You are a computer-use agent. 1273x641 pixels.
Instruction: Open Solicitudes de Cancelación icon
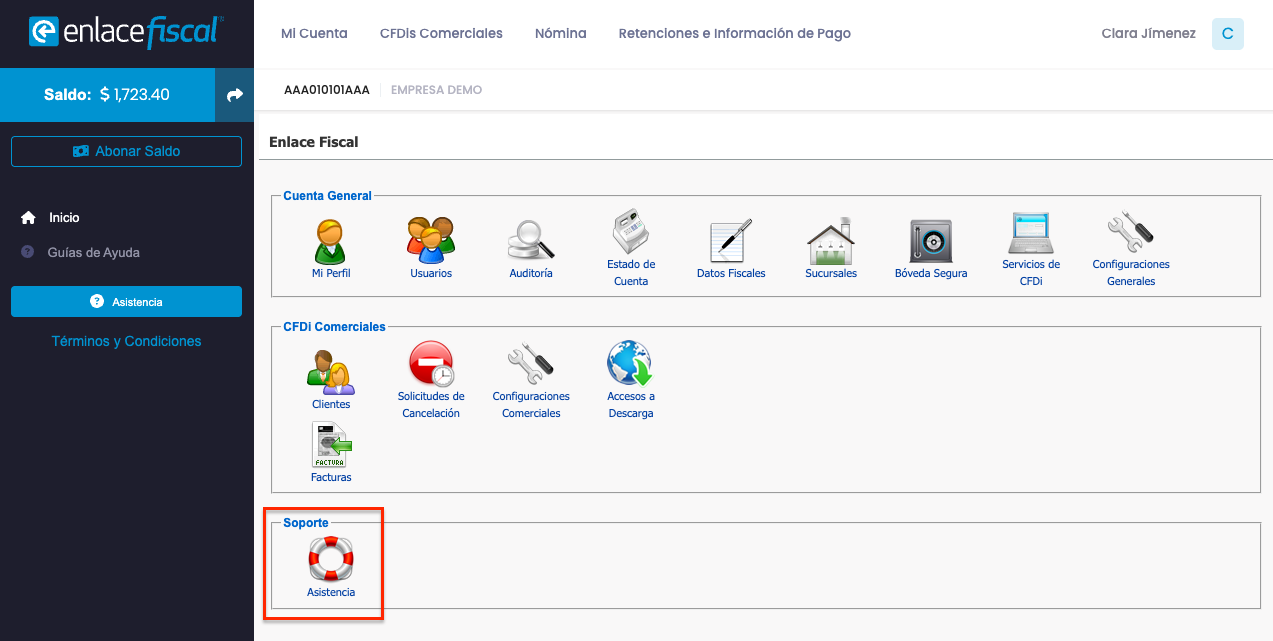431,365
